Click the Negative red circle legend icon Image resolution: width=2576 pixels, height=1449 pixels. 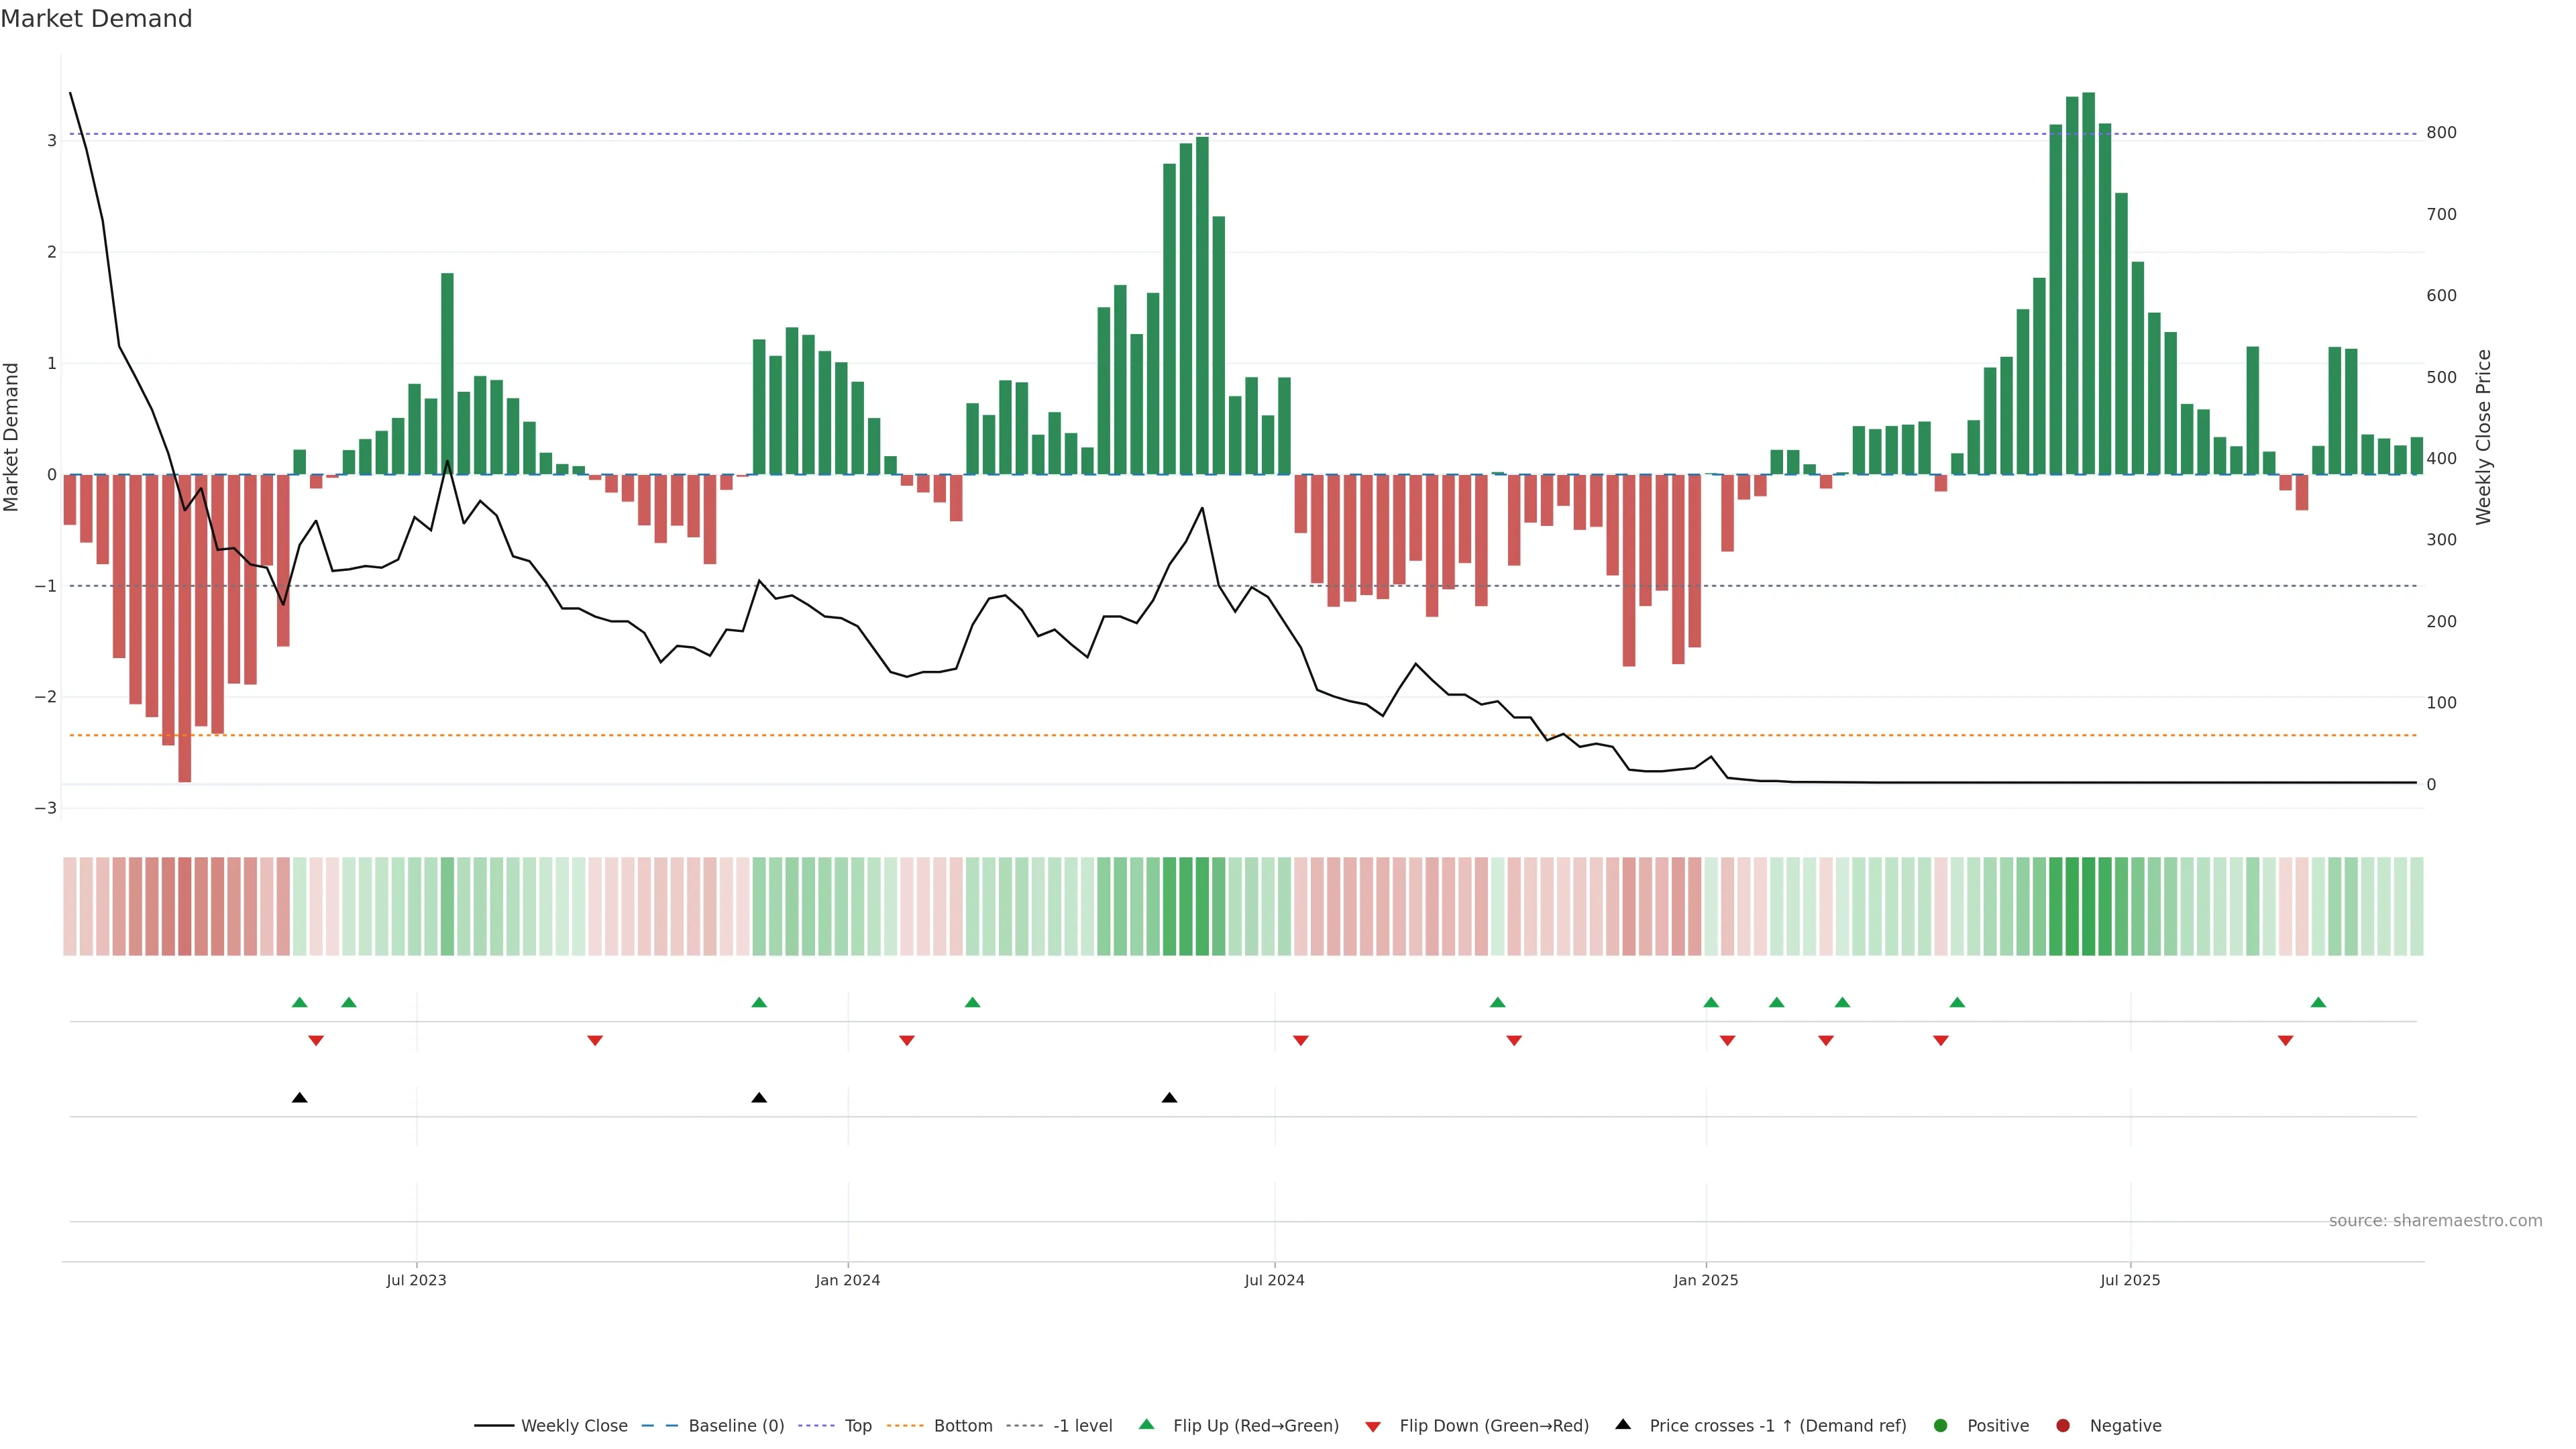[2063, 1425]
